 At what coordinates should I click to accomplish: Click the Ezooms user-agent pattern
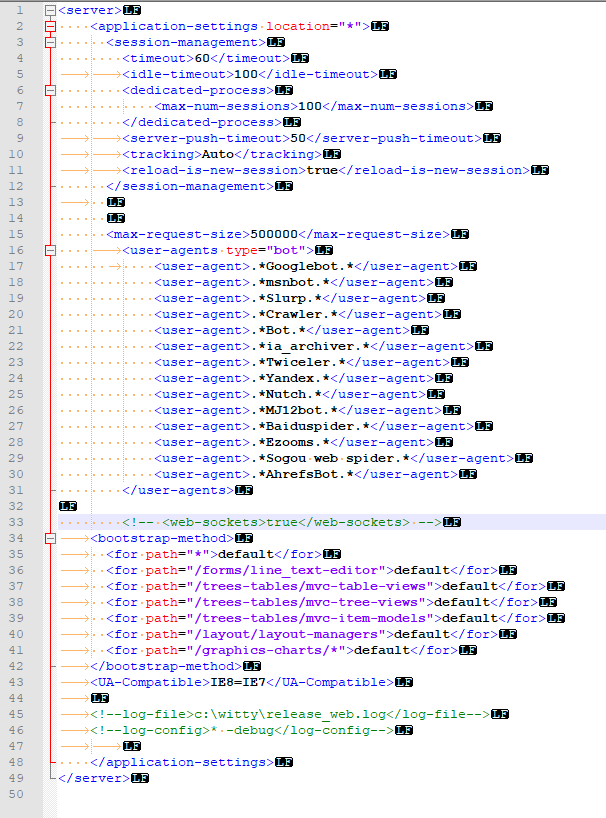click(x=290, y=442)
